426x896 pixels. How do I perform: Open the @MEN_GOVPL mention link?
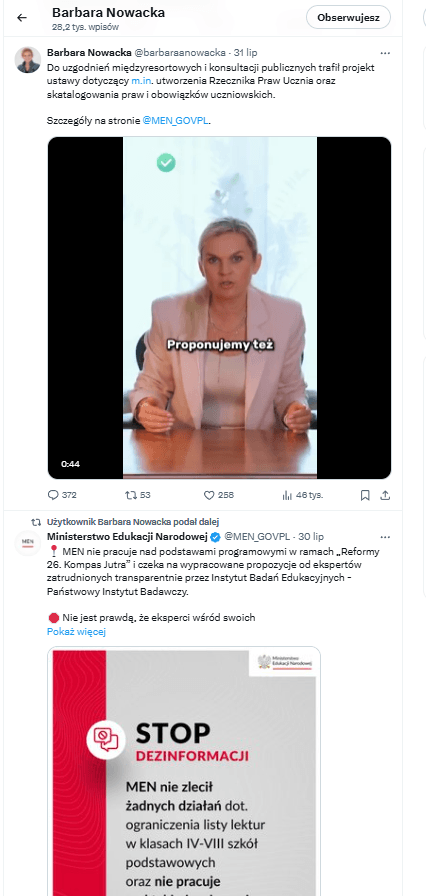[175, 121]
